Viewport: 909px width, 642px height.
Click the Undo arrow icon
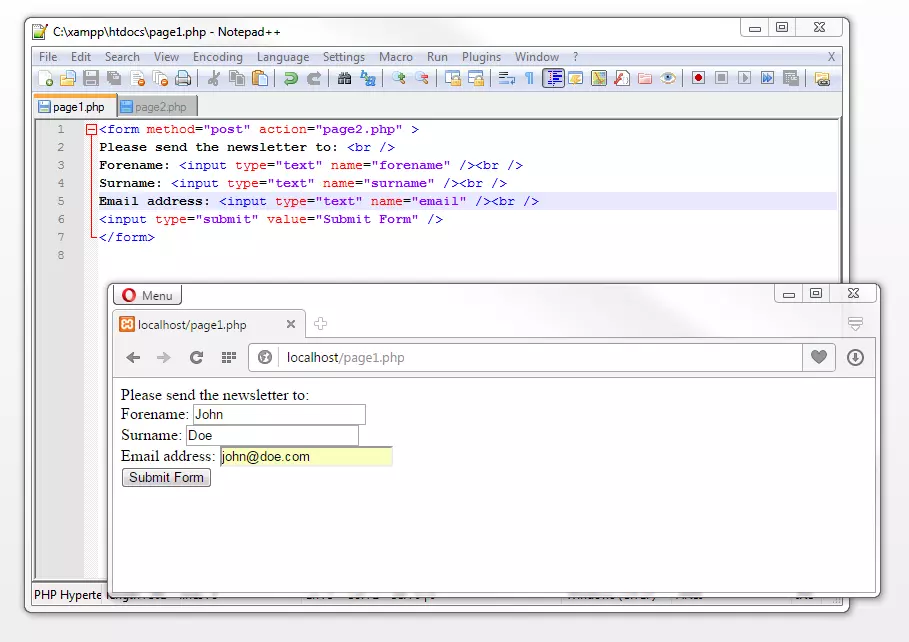[291, 80]
